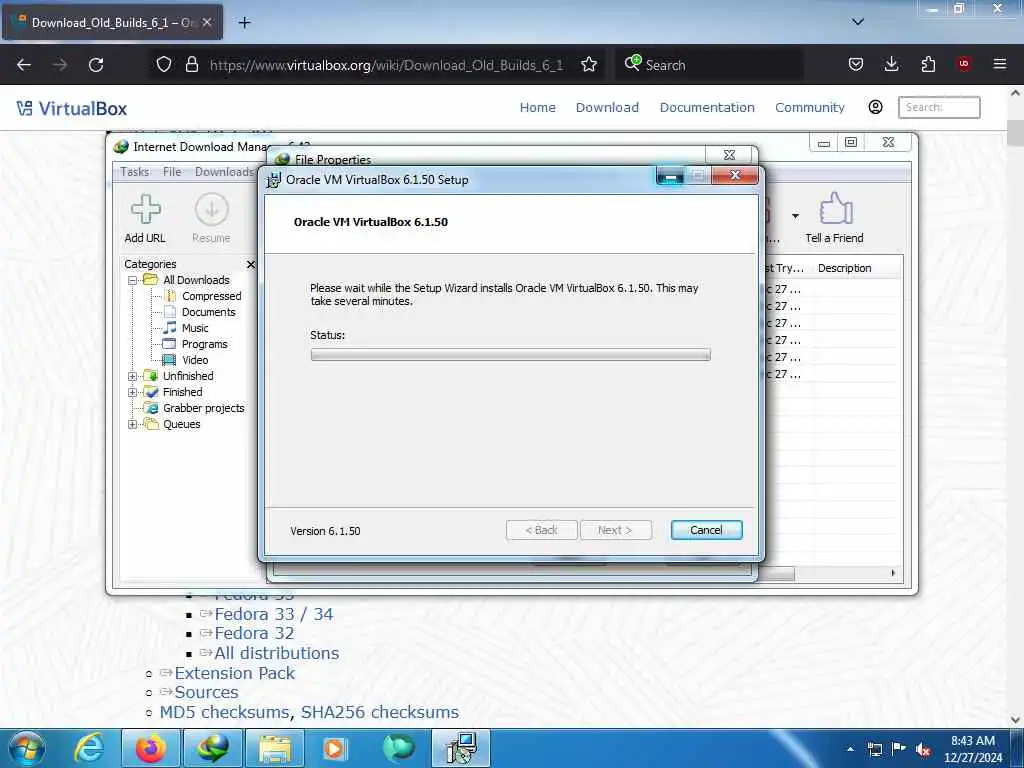Click Cancel in VirtualBox Setup
Screen dimensions: 1024x768
coord(706,530)
